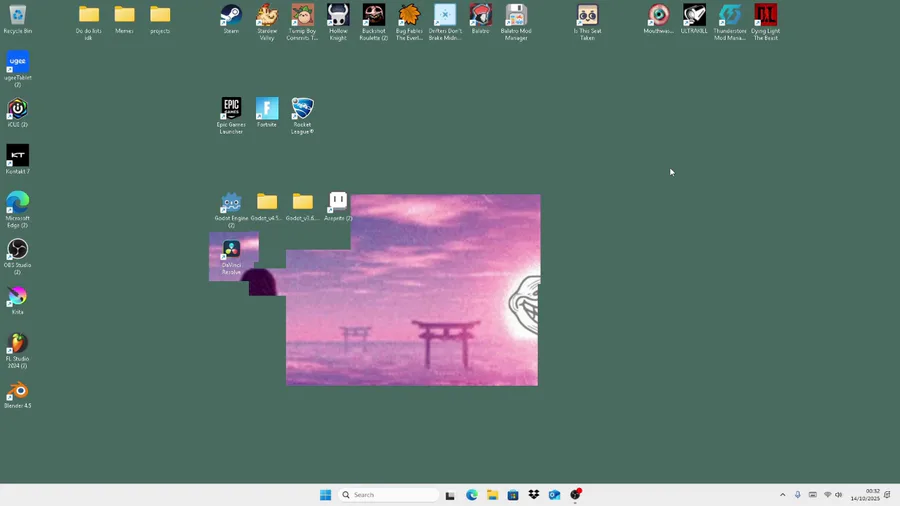
Task: Expand the hidden system tray icons
Action: click(782, 495)
